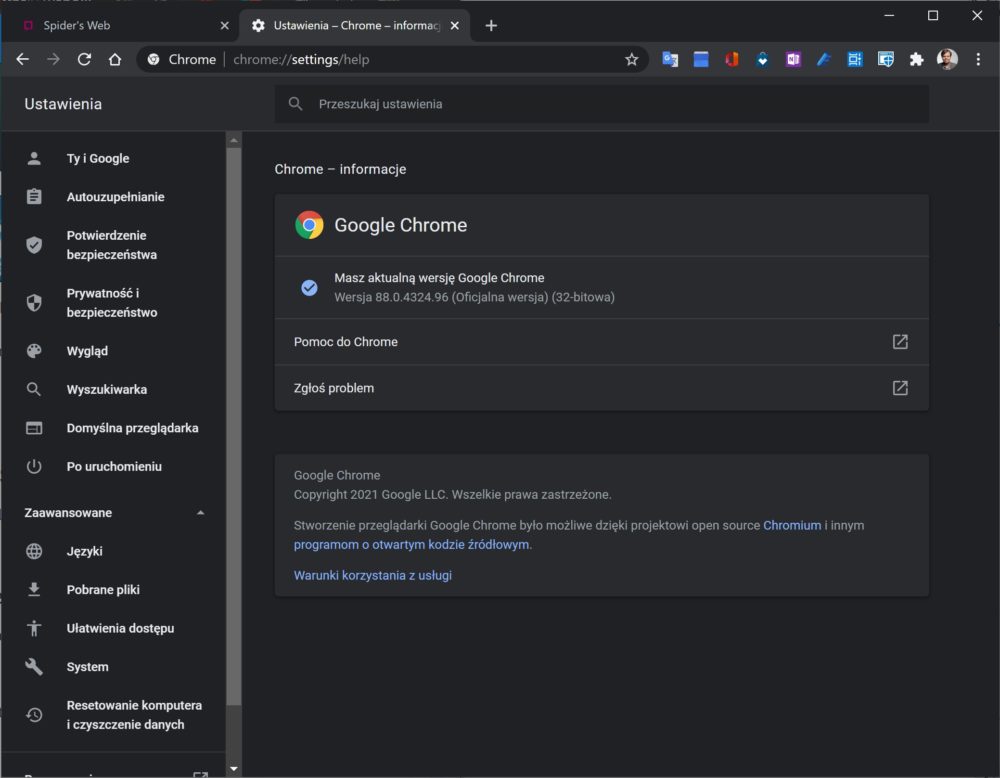This screenshot has width=1000, height=778.
Task: Go back with the browser back arrow
Action: coord(23,59)
